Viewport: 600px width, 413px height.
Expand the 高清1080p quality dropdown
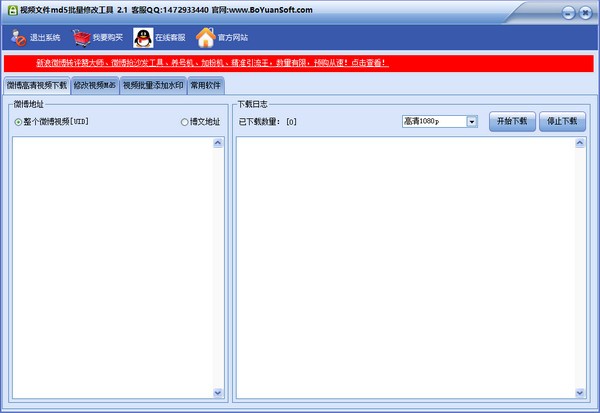click(x=472, y=122)
